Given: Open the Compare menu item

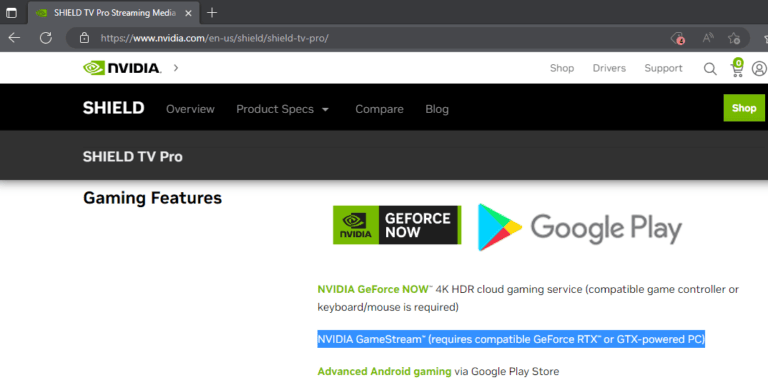Looking at the screenshot, I should click(x=379, y=109).
